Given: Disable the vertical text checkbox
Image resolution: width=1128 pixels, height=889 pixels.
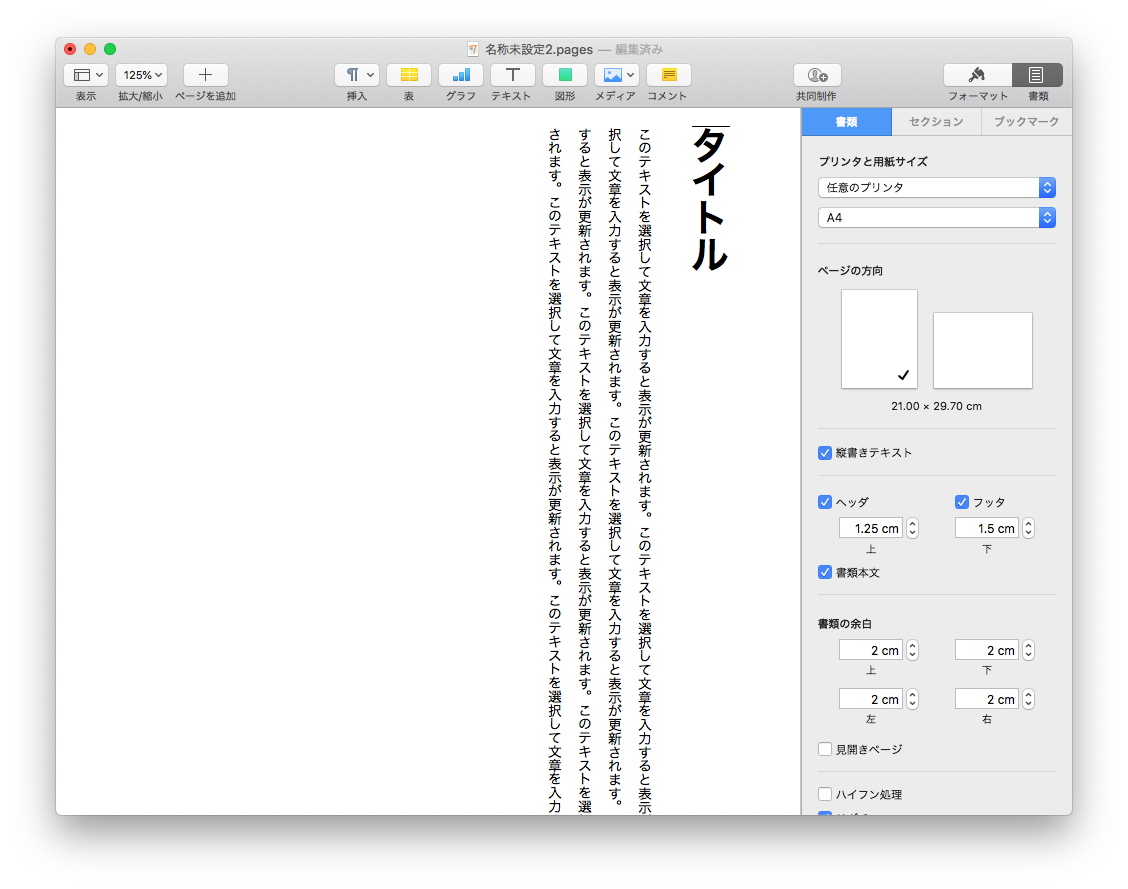Looking at the screenshot, I should (825, 453).
